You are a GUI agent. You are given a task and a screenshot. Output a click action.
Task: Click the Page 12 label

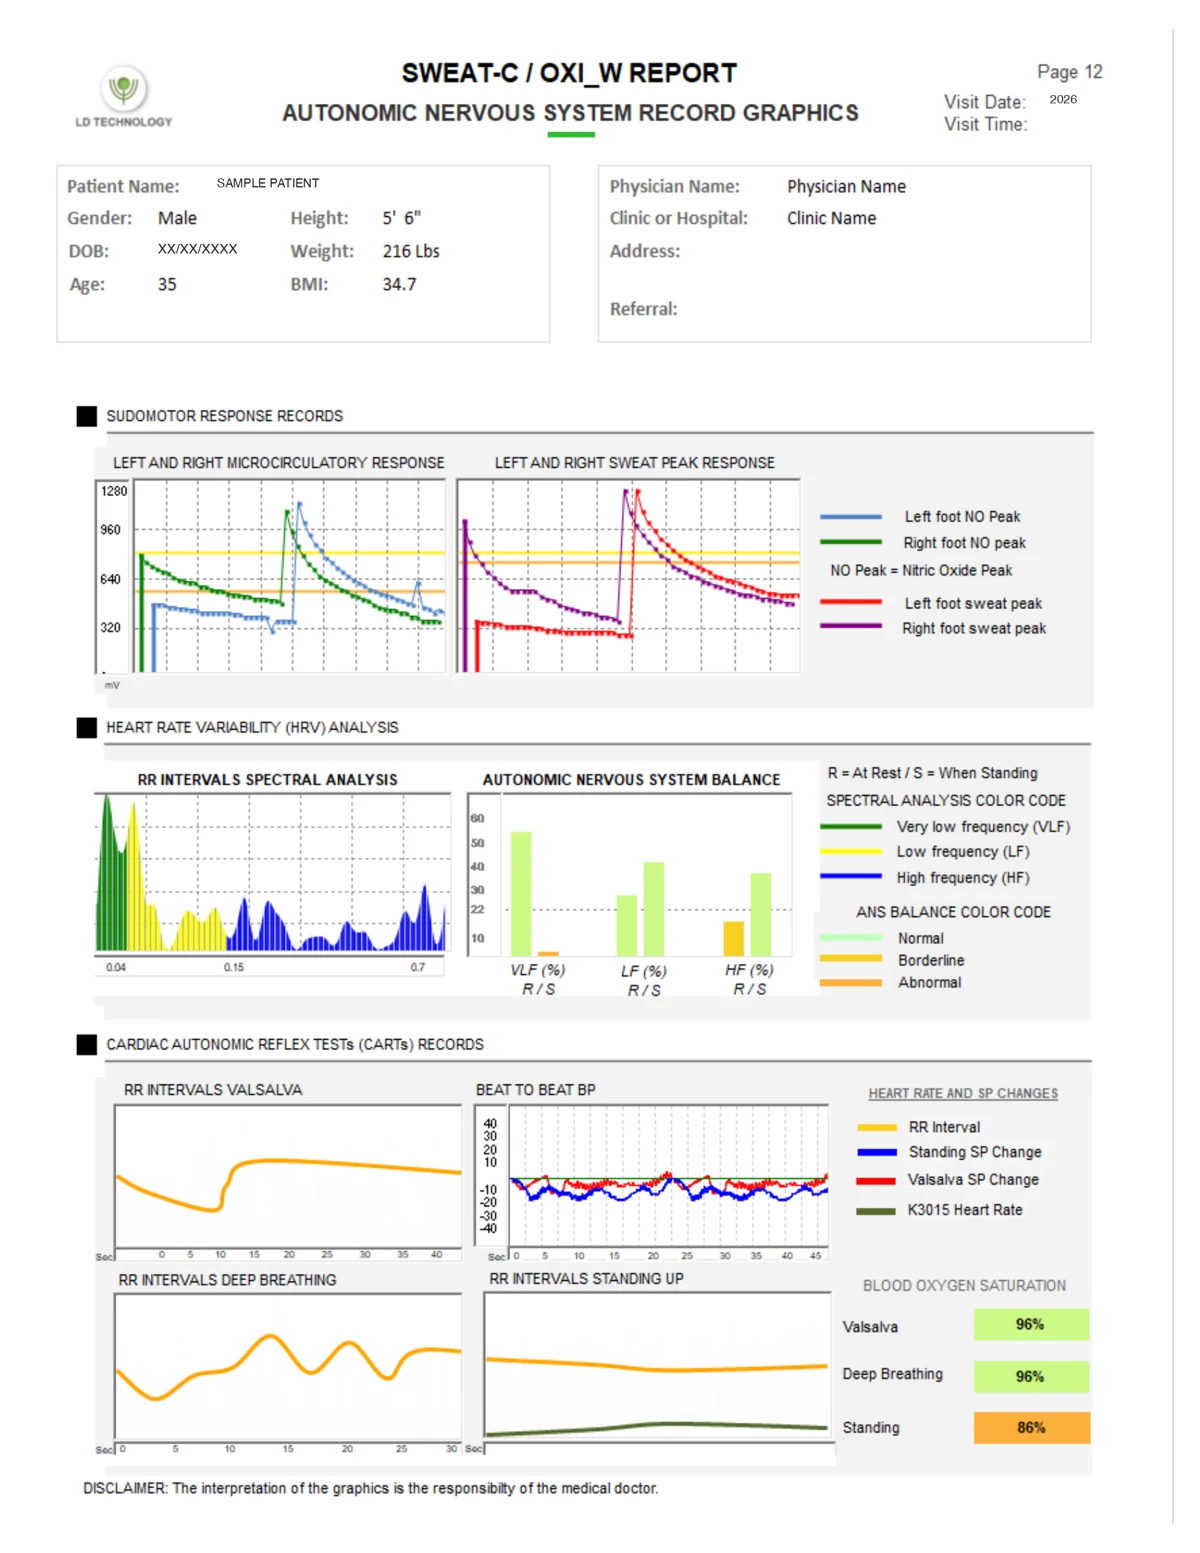[1070, 72]
